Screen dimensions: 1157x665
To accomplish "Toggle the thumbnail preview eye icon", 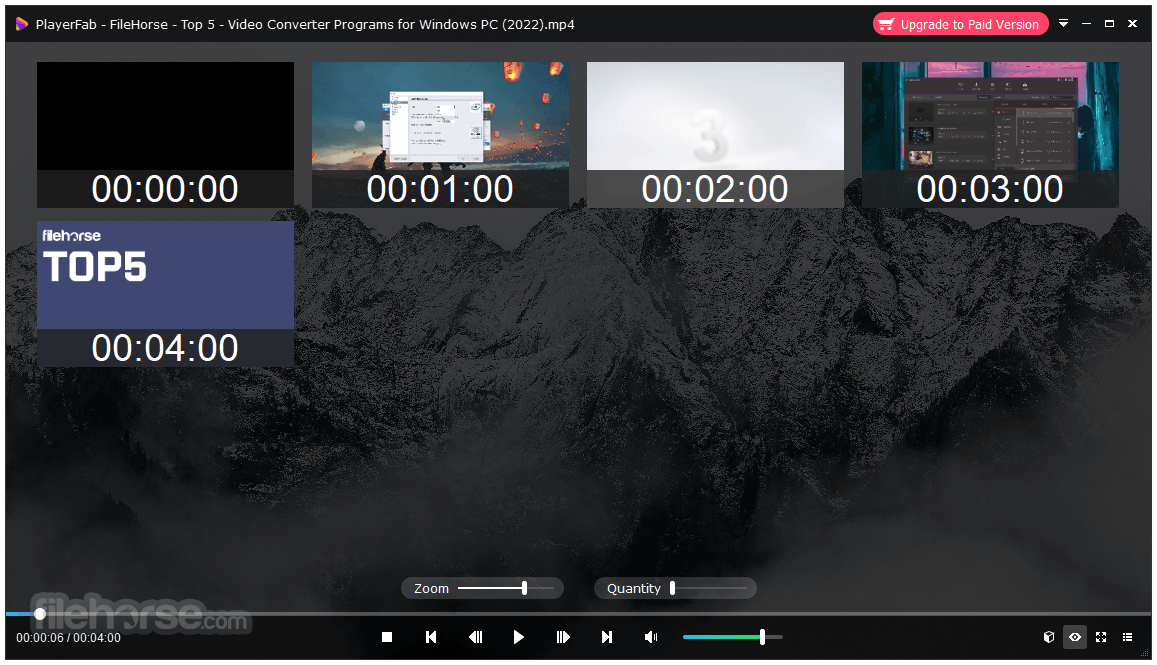I will click(1075, 637).
